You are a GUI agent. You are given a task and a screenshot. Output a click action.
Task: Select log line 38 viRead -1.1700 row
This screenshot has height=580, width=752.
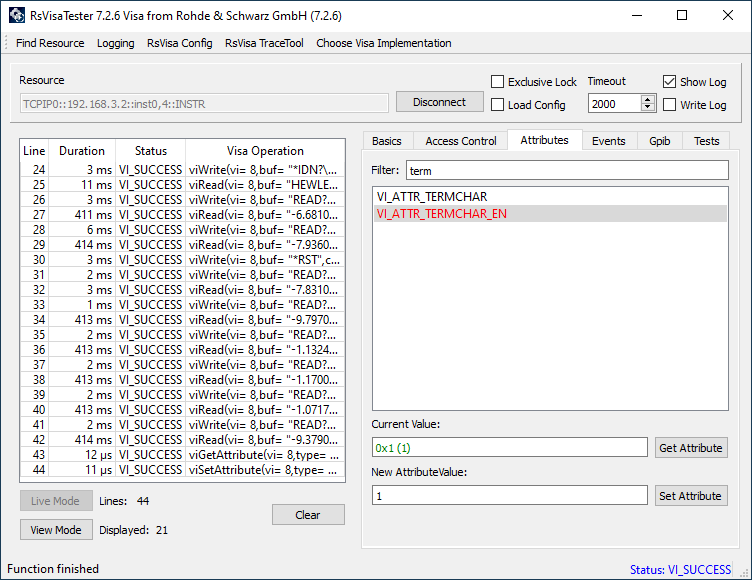pyautogui.click(x=182, y=379)
